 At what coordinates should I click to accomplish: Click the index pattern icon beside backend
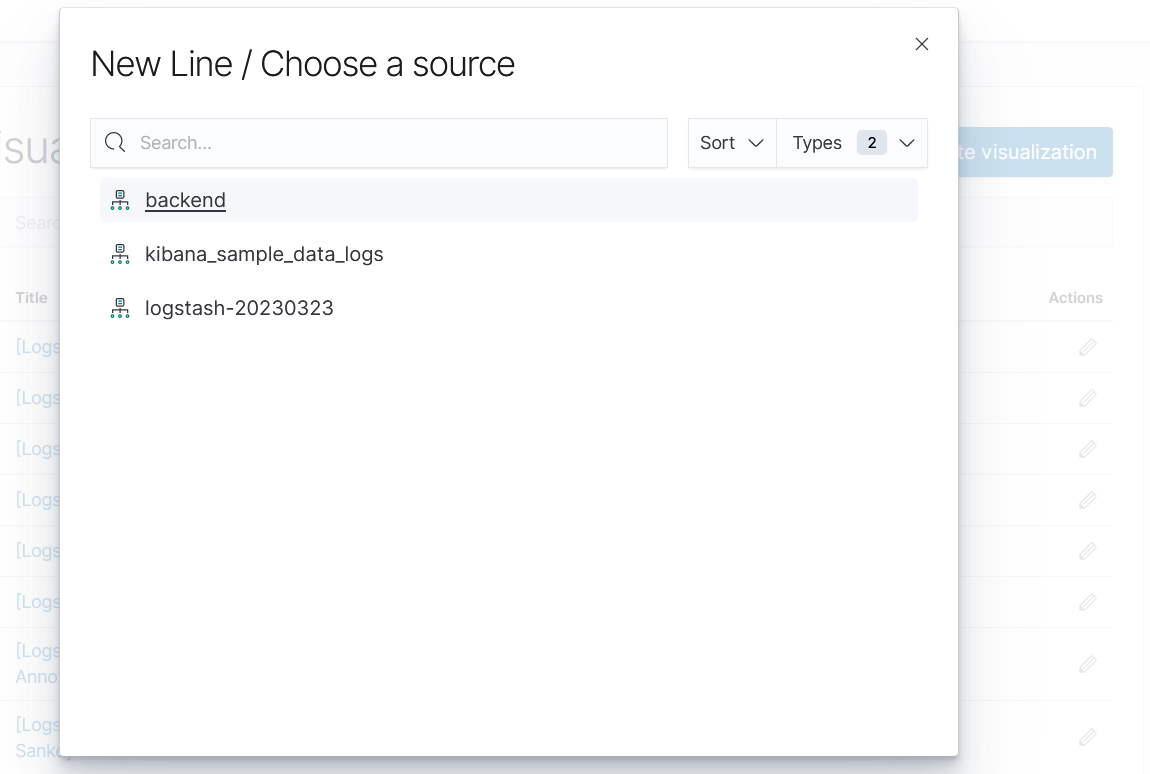(x=120, y=200)
